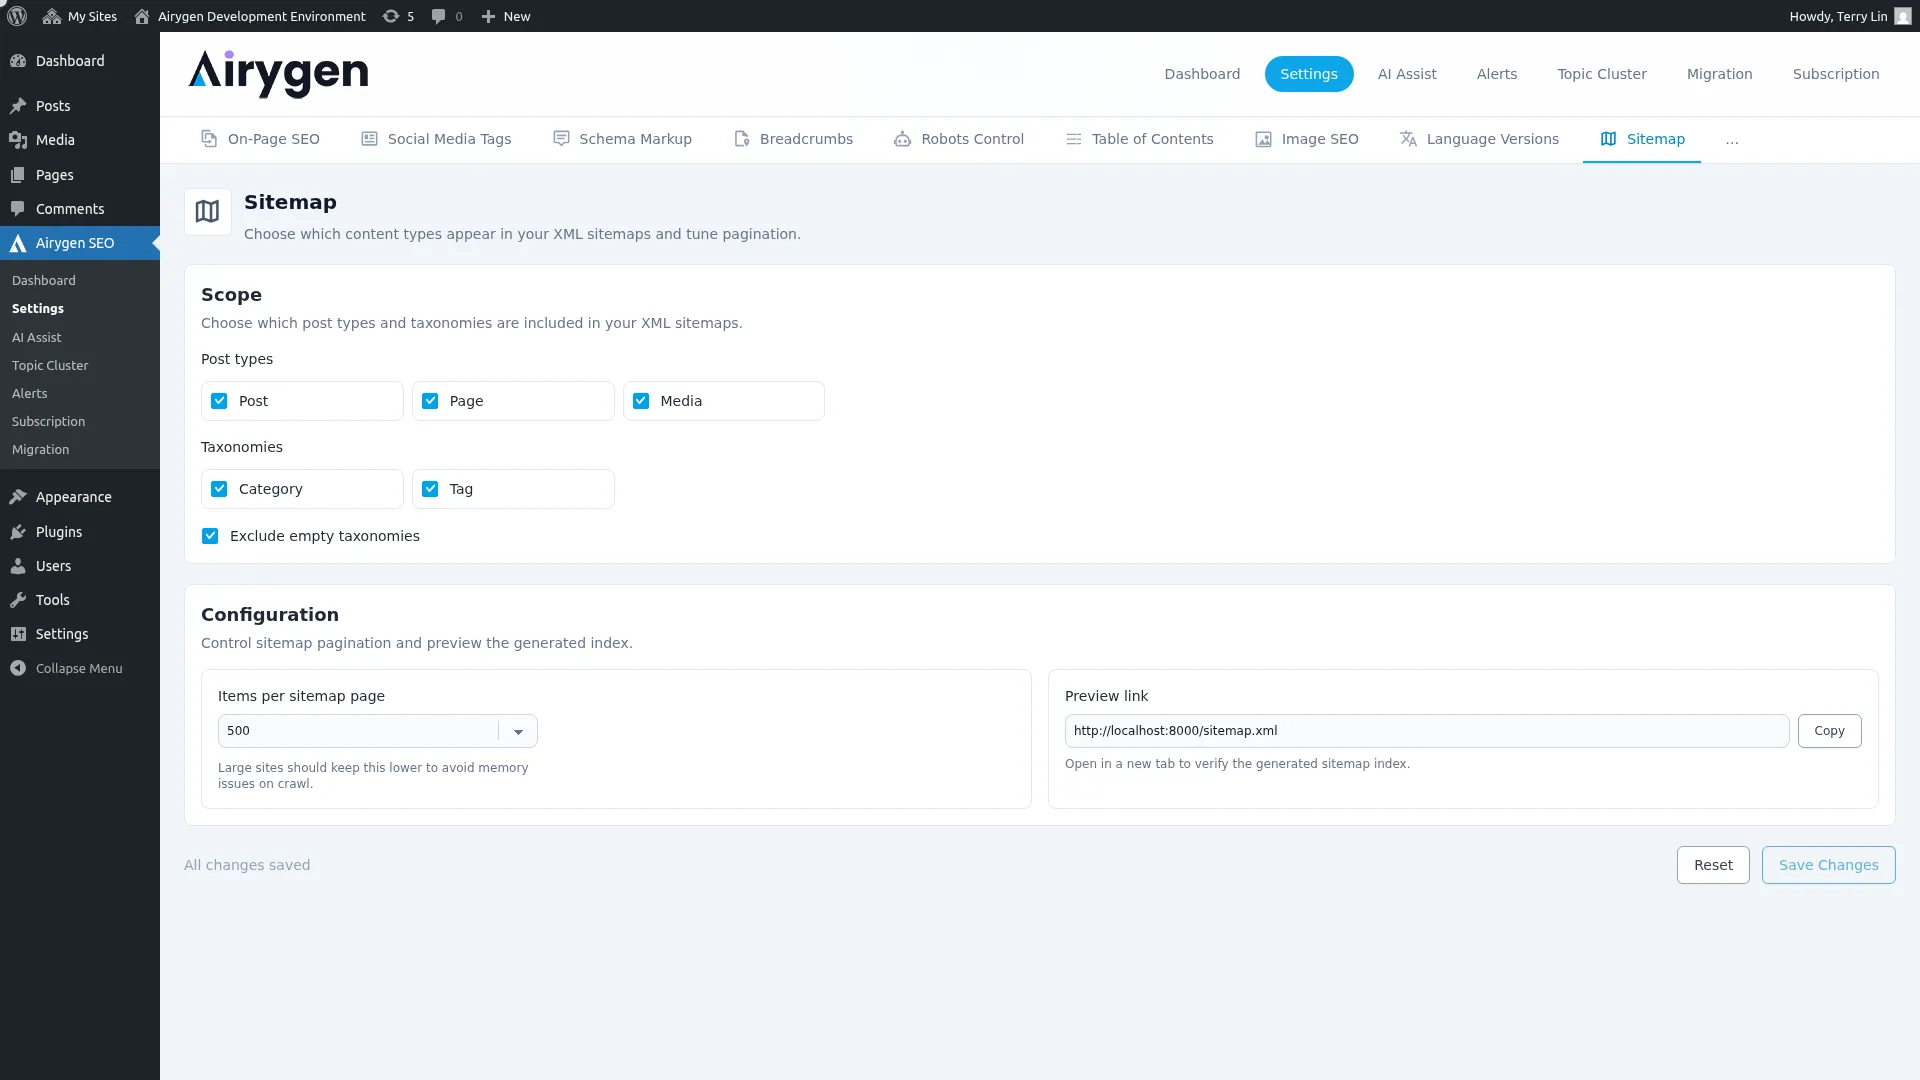Click the Appearance brush icon

click(18, 497)
